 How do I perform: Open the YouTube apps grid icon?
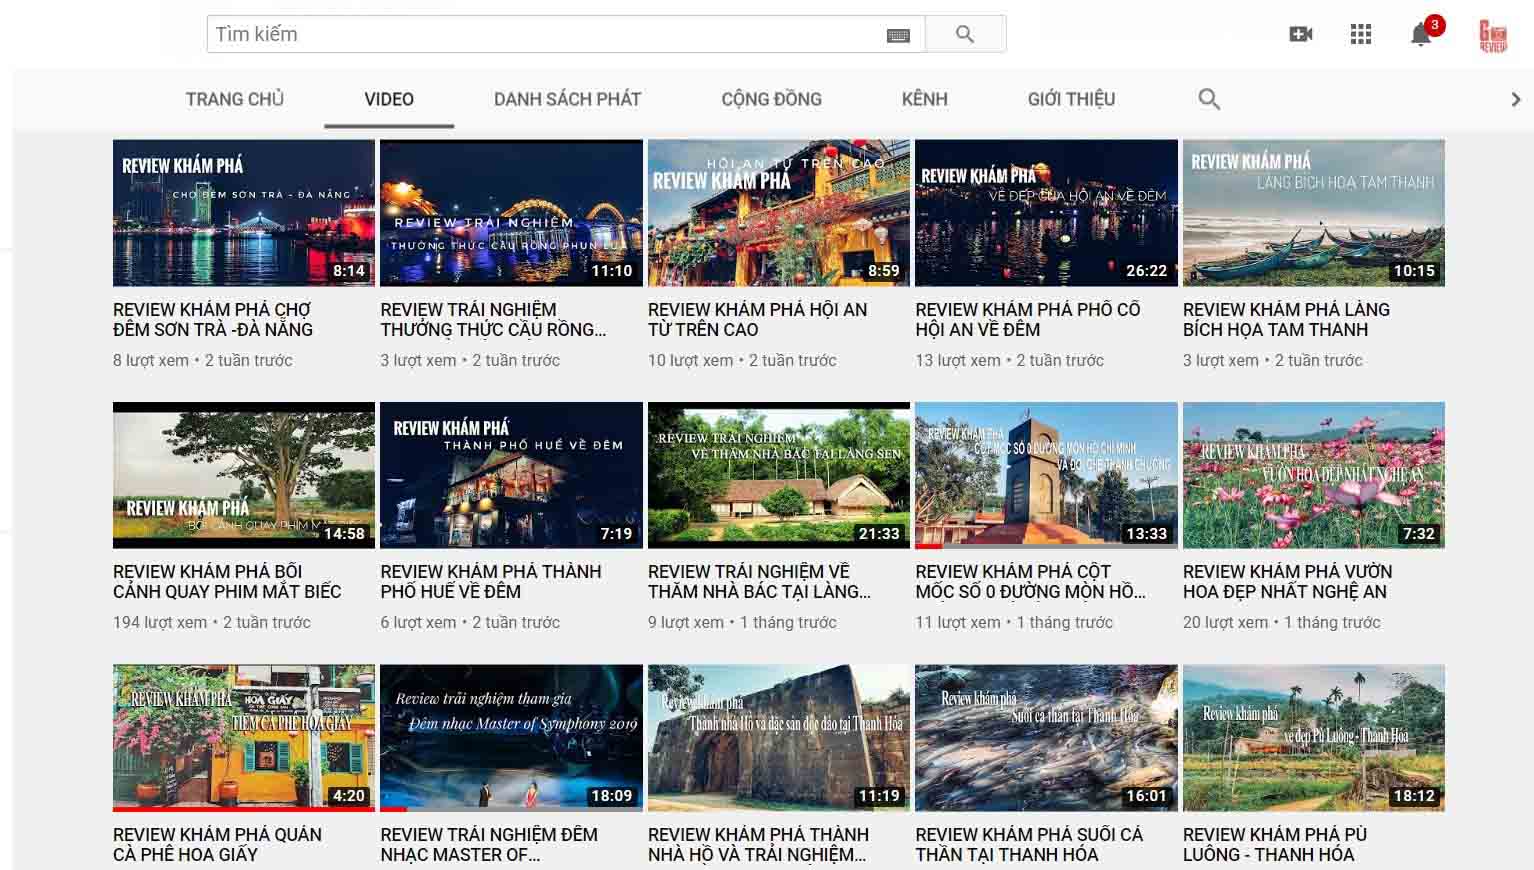(x=1360, y=34)
